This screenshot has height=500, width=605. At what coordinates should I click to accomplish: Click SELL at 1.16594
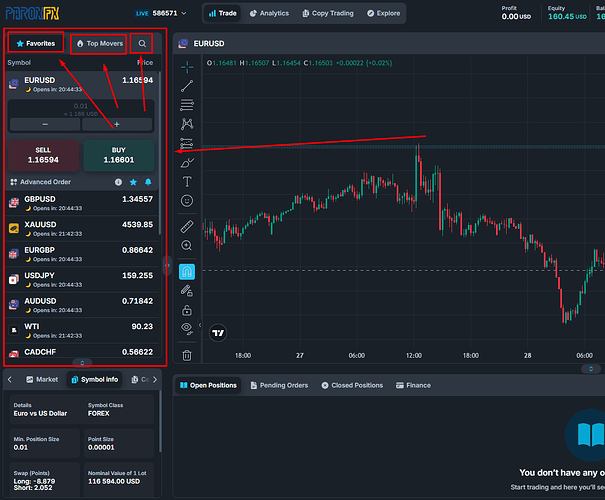(x=43, y=155)
